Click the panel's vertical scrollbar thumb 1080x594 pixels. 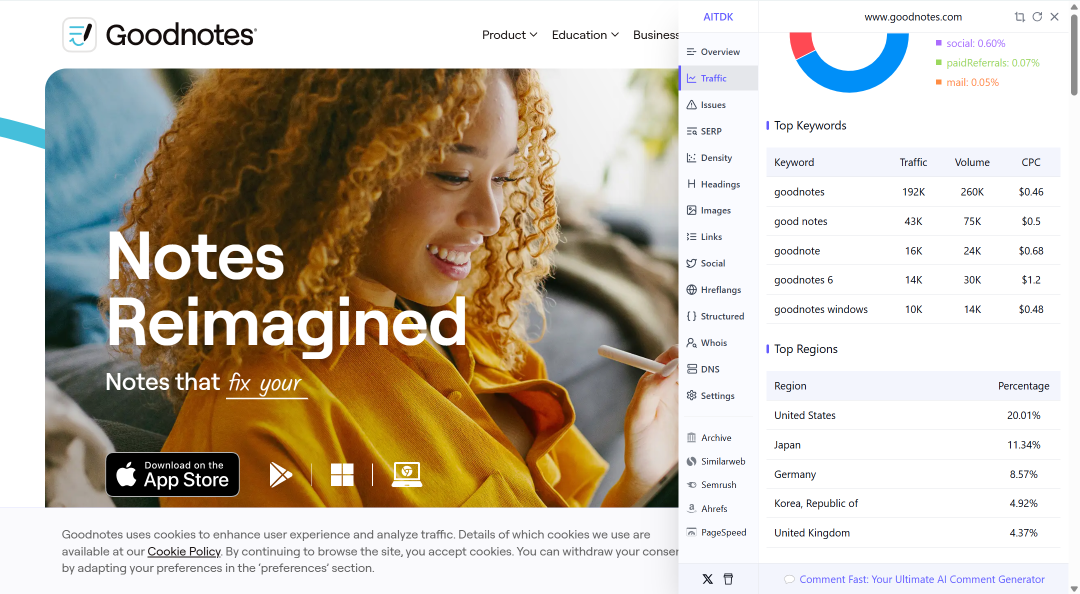1074,55
